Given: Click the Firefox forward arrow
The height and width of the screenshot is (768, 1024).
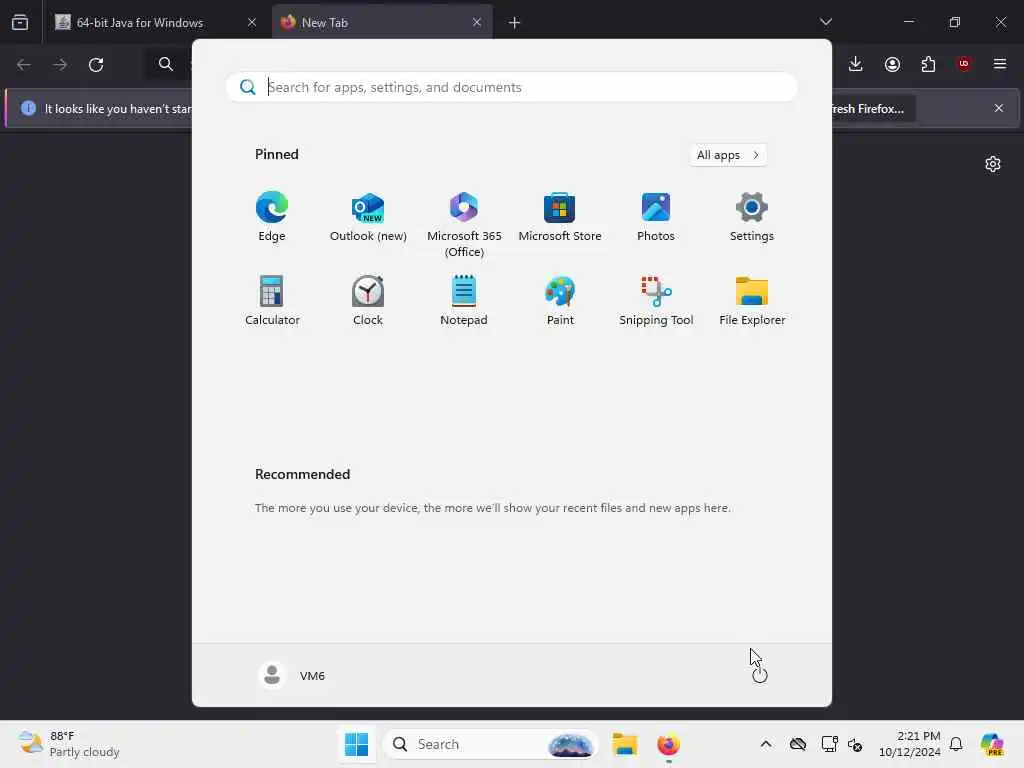Looking at the screenshot, I should [60, 65].
